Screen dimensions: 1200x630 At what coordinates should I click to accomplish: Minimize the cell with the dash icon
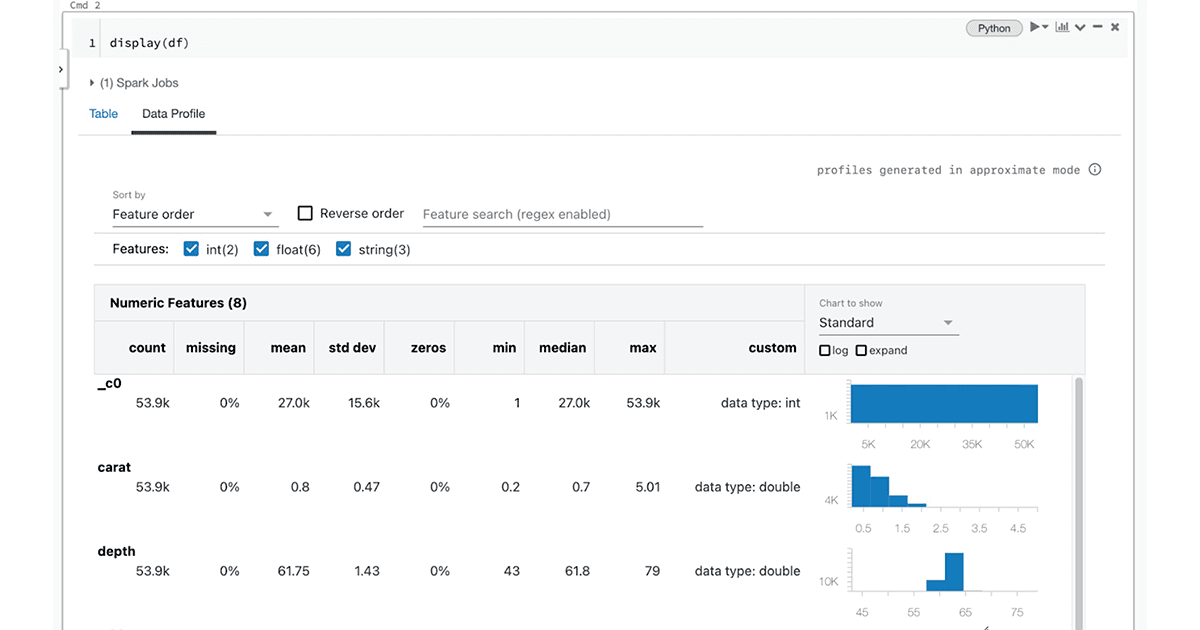pyautogui.click(x=1097, y=27)
